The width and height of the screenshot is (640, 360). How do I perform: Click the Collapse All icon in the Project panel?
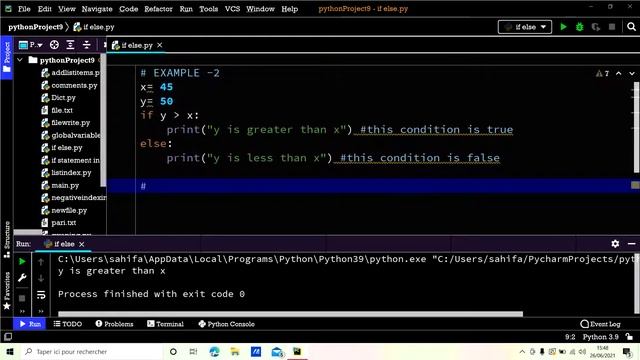pyautogui.click(x=87, y=45)
